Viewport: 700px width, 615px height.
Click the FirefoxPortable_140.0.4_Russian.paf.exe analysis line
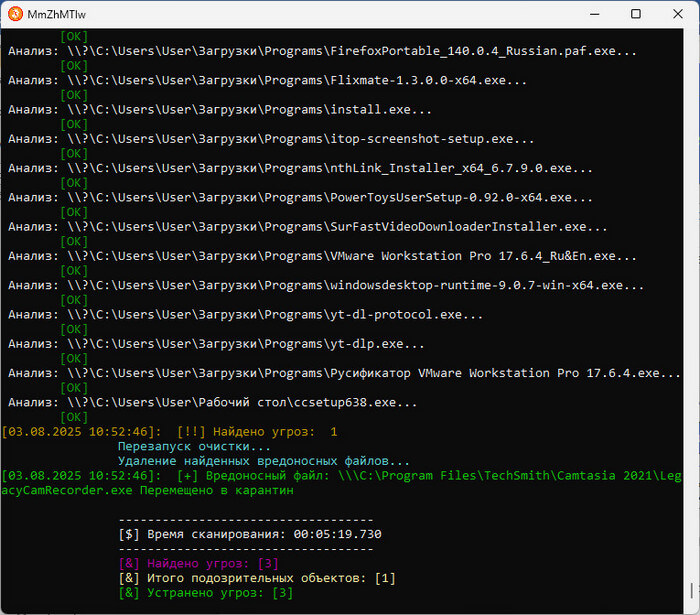322,52
